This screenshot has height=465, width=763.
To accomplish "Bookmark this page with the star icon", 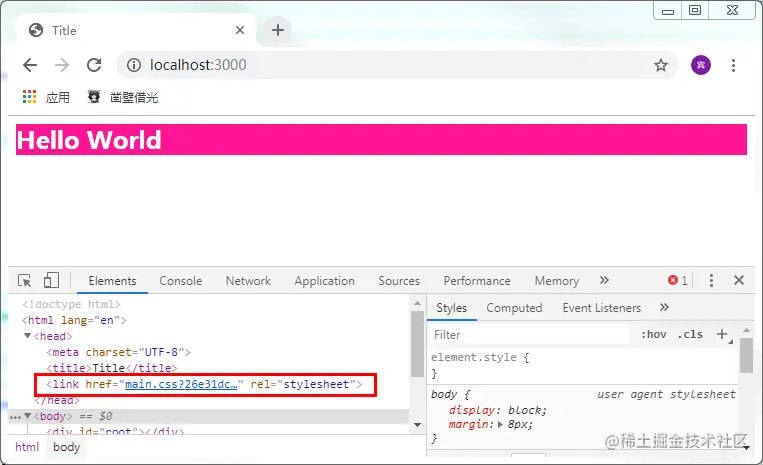I will click(x=660, y=65).
